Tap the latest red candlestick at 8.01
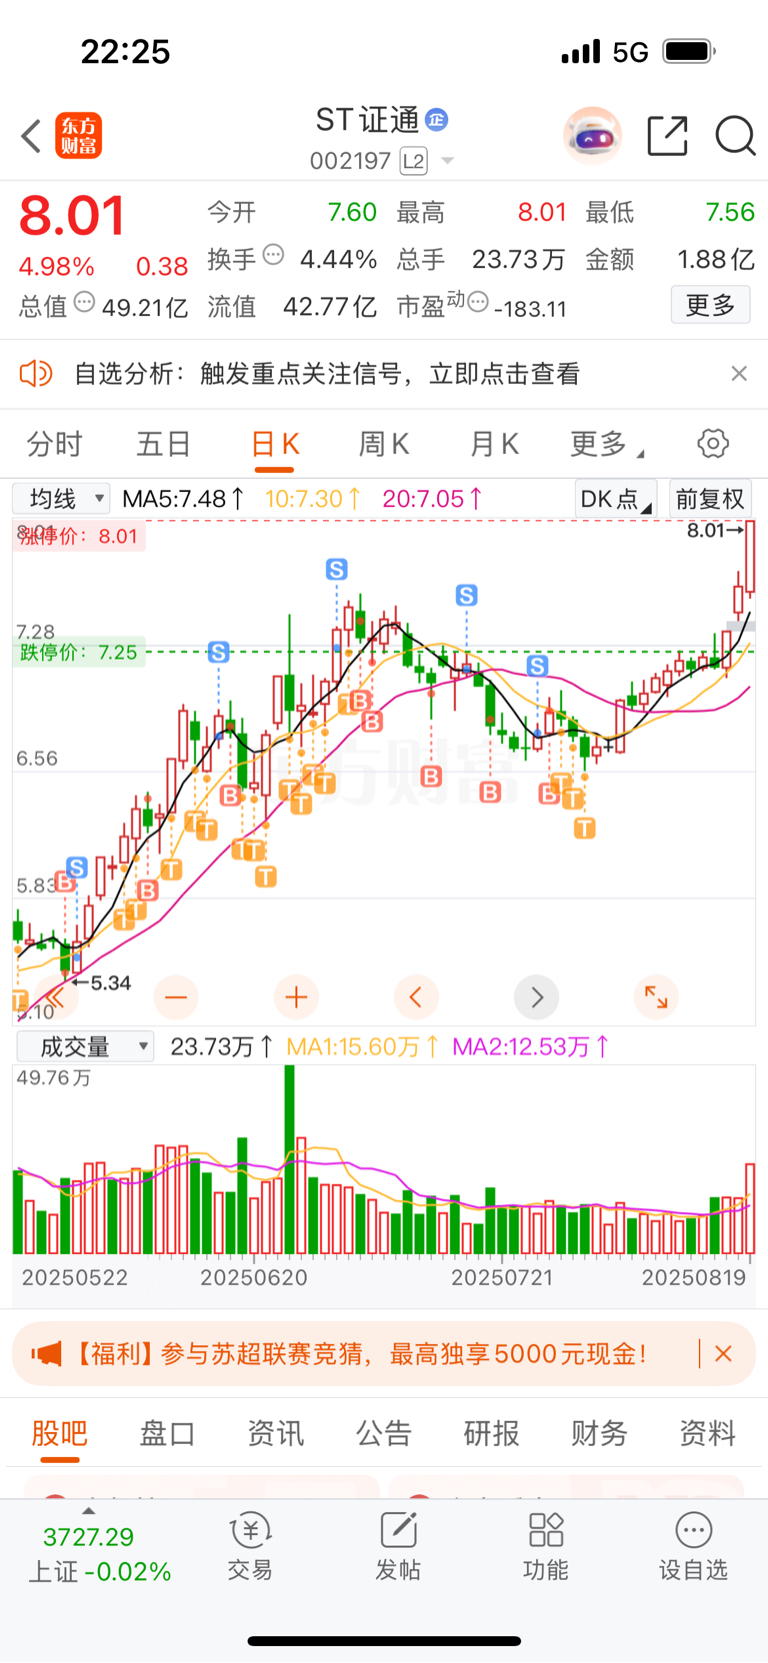The height and width of the screenshot is (1663, 768). point(750,558)
